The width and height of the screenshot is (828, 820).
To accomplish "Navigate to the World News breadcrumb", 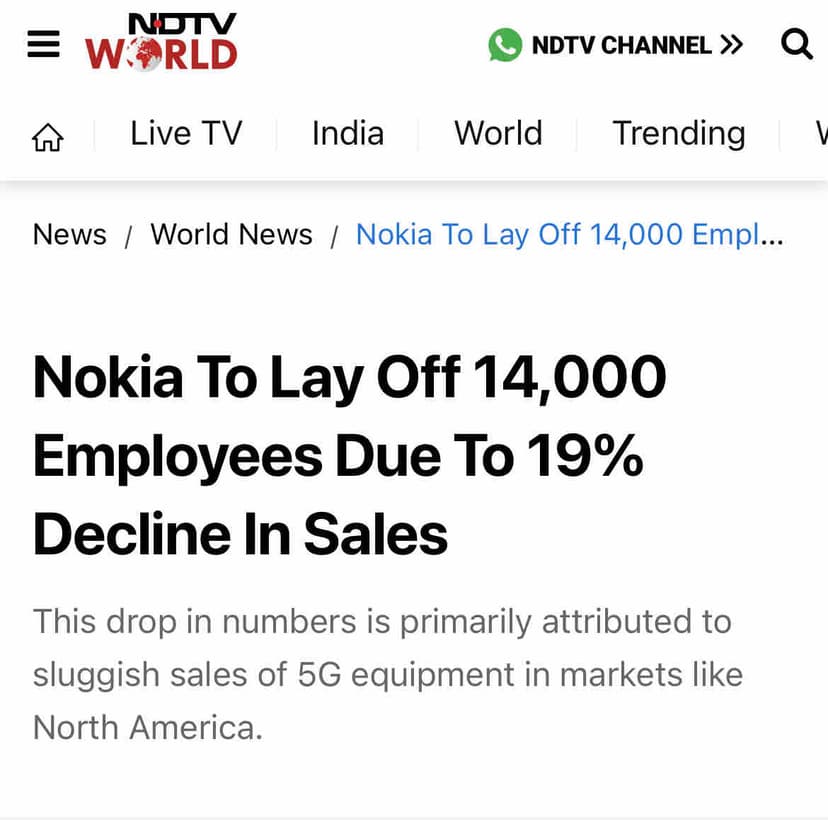I will (x=231, y=234).
